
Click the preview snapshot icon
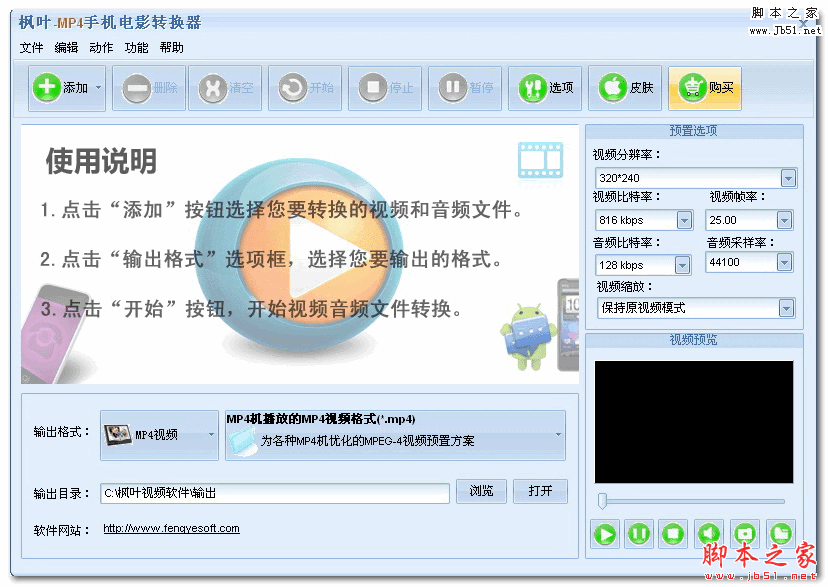(745, 534)
